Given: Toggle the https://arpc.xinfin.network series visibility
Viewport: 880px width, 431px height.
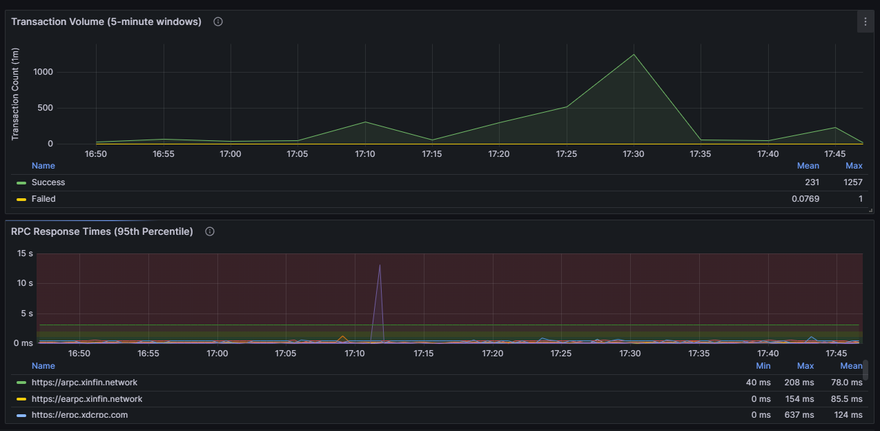Looking at the screenshot, I should [84, 382].
